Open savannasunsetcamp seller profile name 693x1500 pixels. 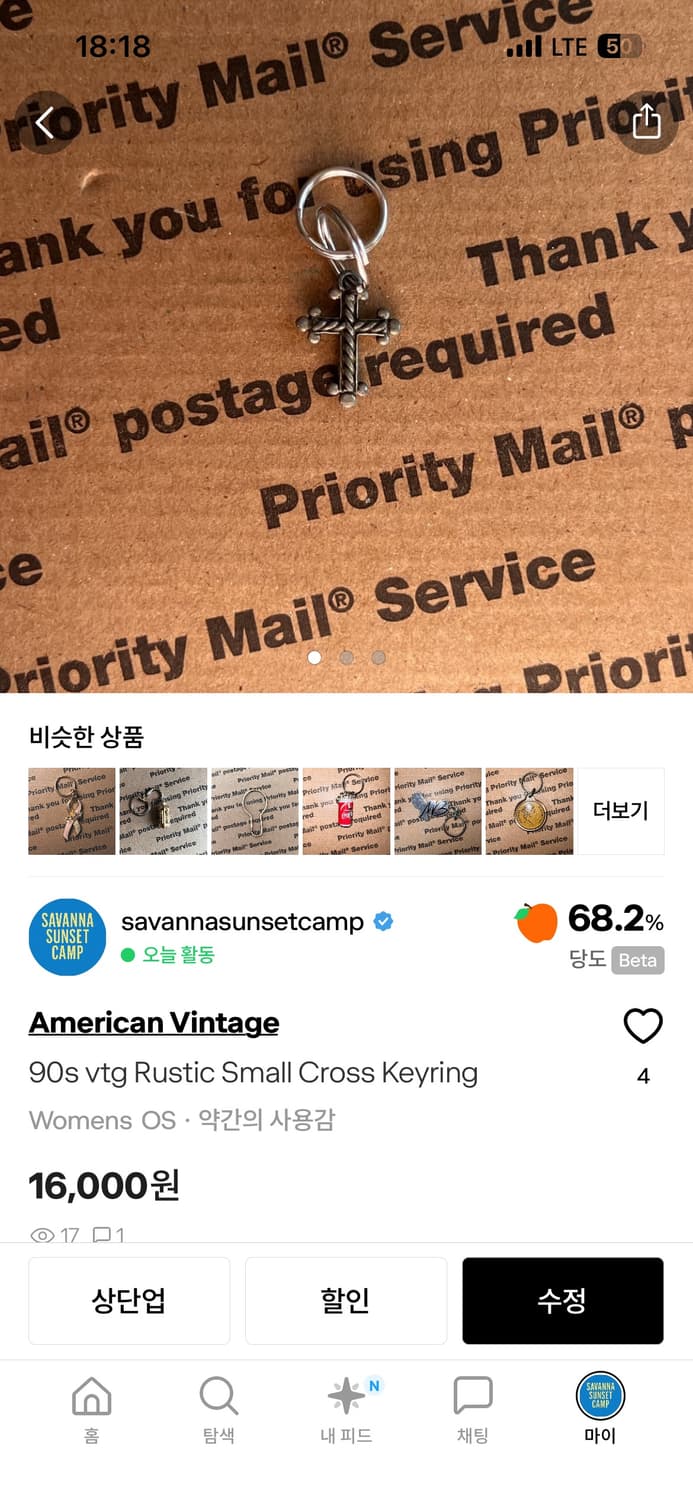242,921
